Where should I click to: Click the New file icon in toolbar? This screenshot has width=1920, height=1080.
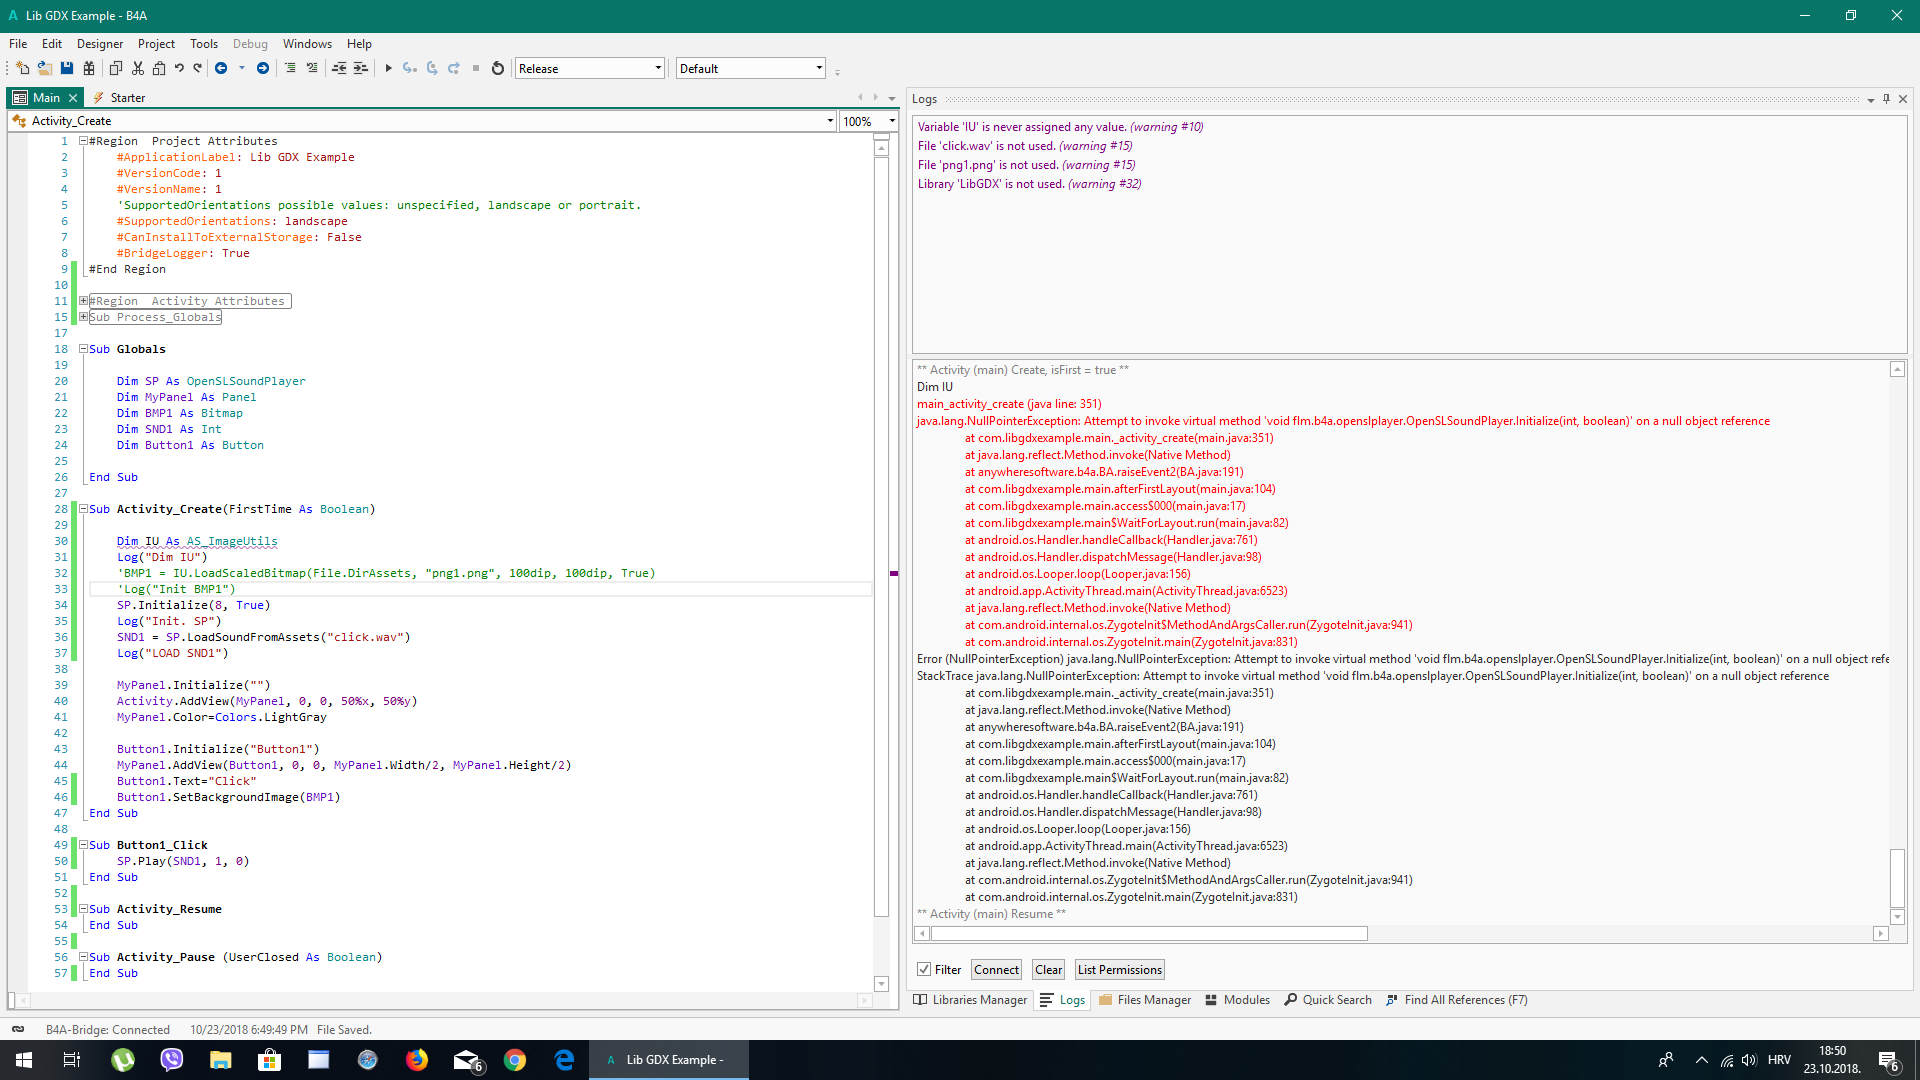point(23,68)
